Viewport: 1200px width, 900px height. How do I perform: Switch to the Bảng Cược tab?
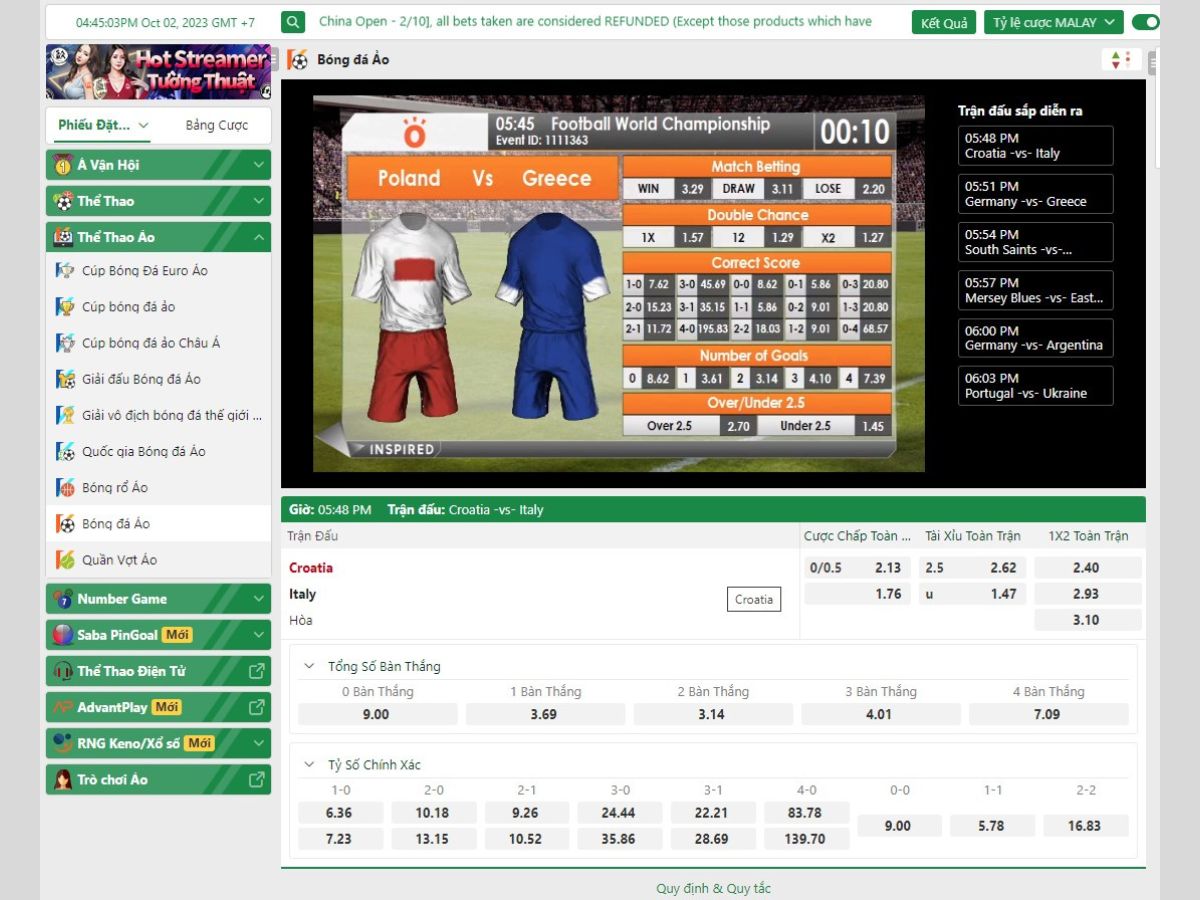pos(216,125)
